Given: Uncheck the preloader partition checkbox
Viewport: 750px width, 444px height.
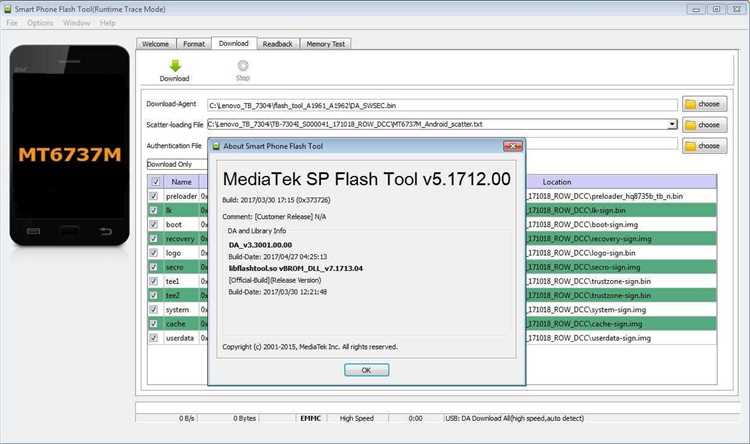Looking at the screenshot, I should point(154,197).
